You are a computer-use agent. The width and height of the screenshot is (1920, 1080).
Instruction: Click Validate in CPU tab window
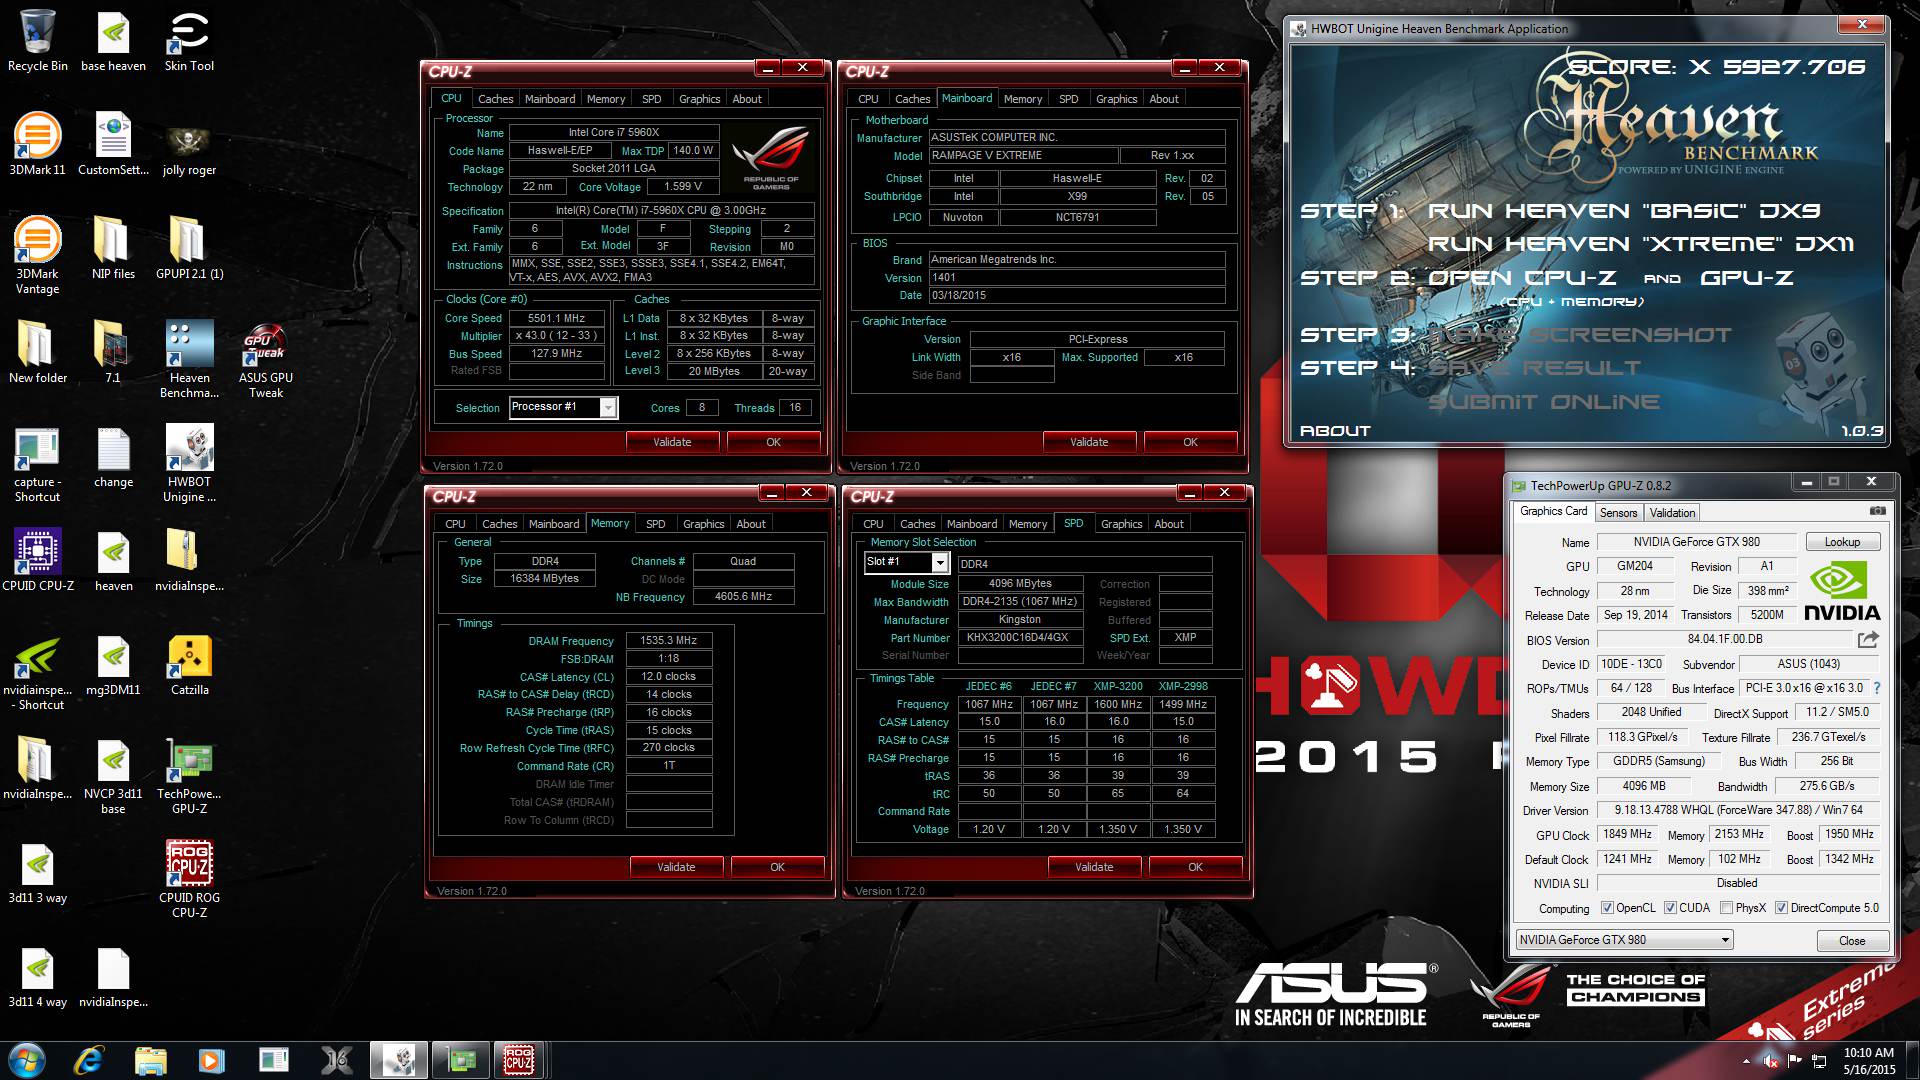click(672, 442)
